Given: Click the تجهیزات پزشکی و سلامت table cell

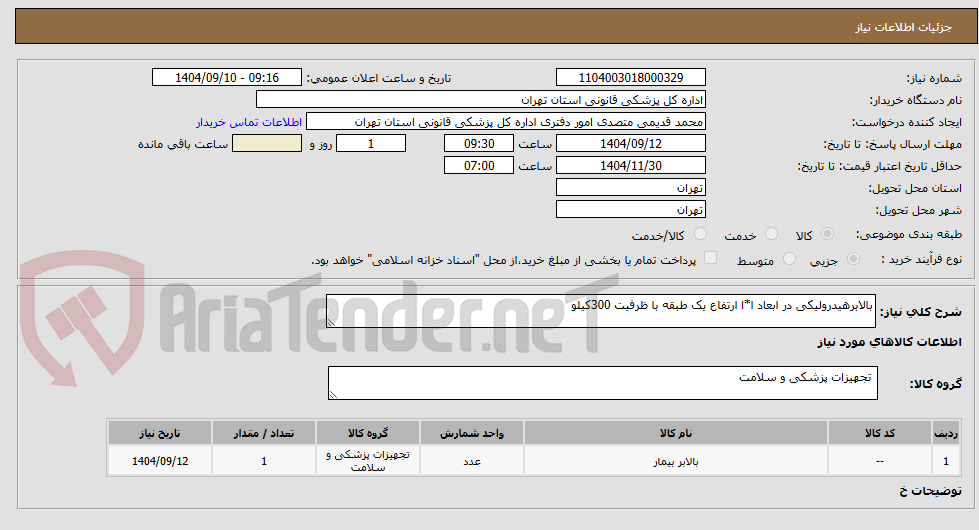Looking at the screenshot, I should point(368,461).
